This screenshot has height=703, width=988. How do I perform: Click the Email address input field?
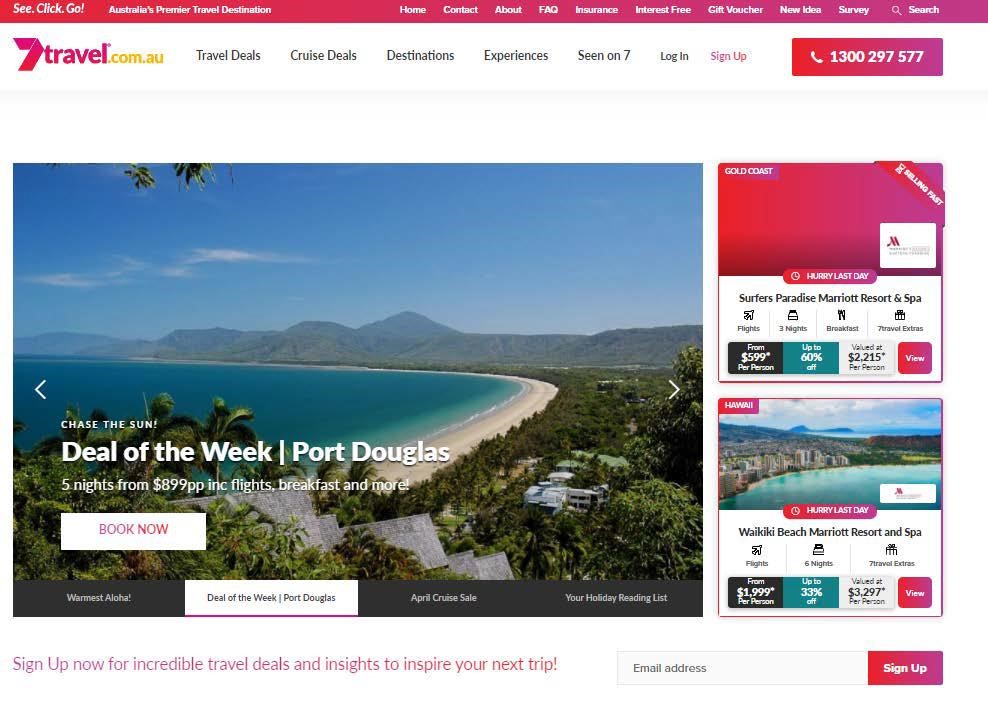click(742, 668)
